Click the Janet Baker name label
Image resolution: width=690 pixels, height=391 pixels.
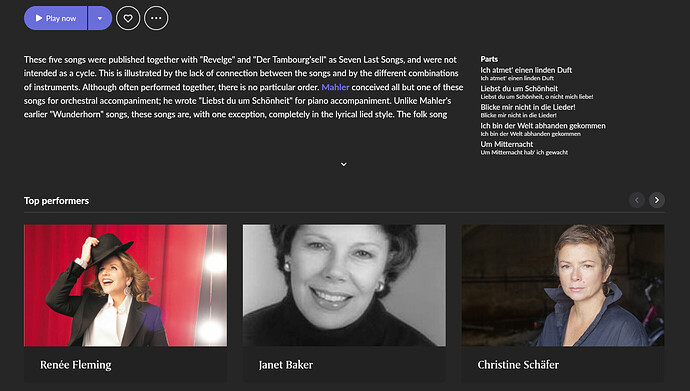click(286, 365)
